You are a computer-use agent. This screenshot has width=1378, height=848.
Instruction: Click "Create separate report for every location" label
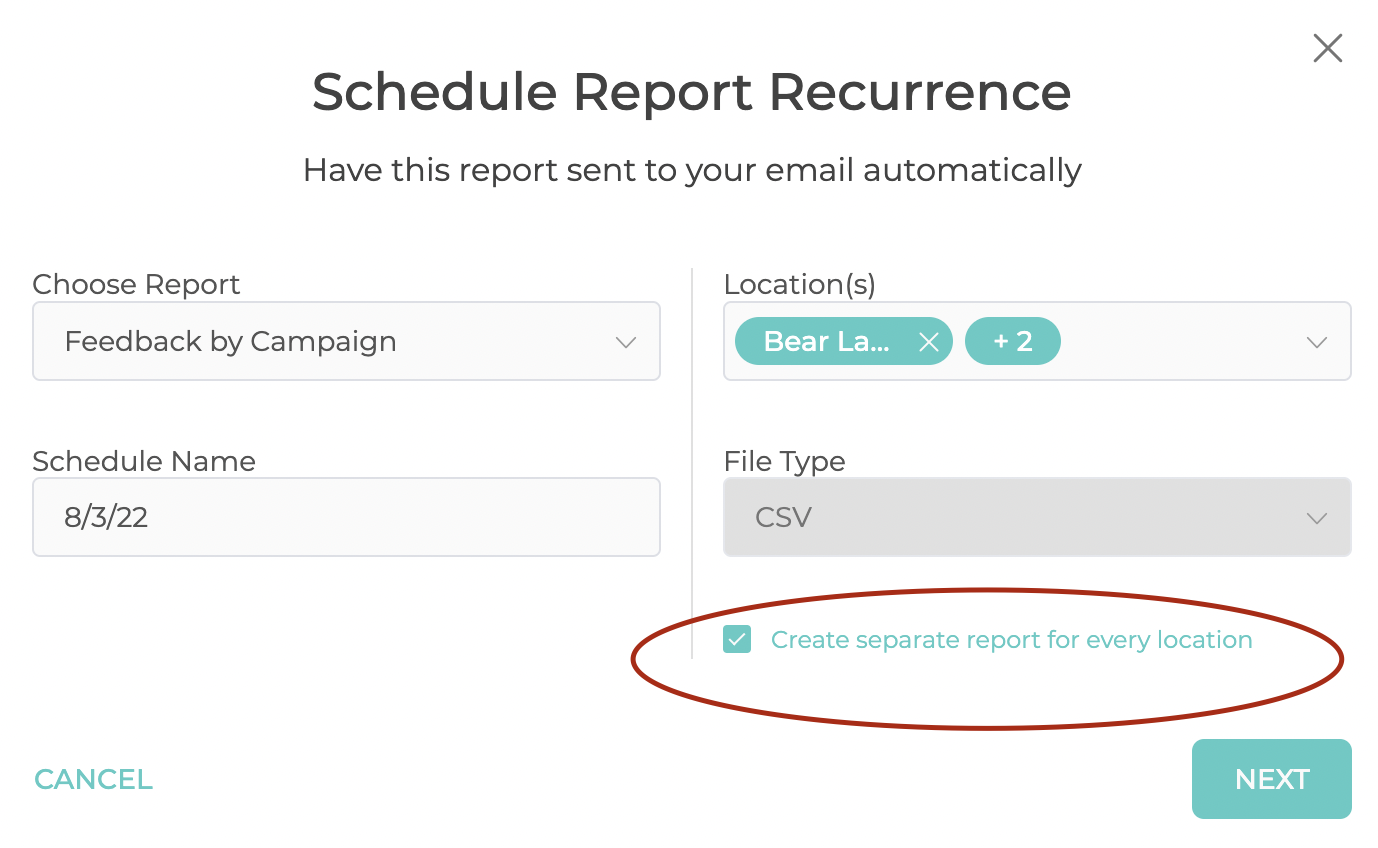(x=1011, y=639)
